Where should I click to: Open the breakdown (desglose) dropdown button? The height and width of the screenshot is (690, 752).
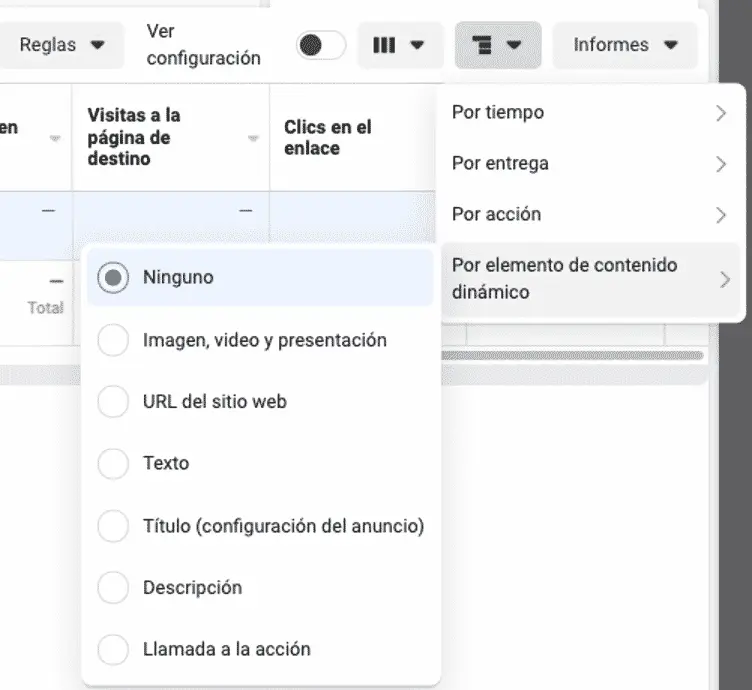498,45
